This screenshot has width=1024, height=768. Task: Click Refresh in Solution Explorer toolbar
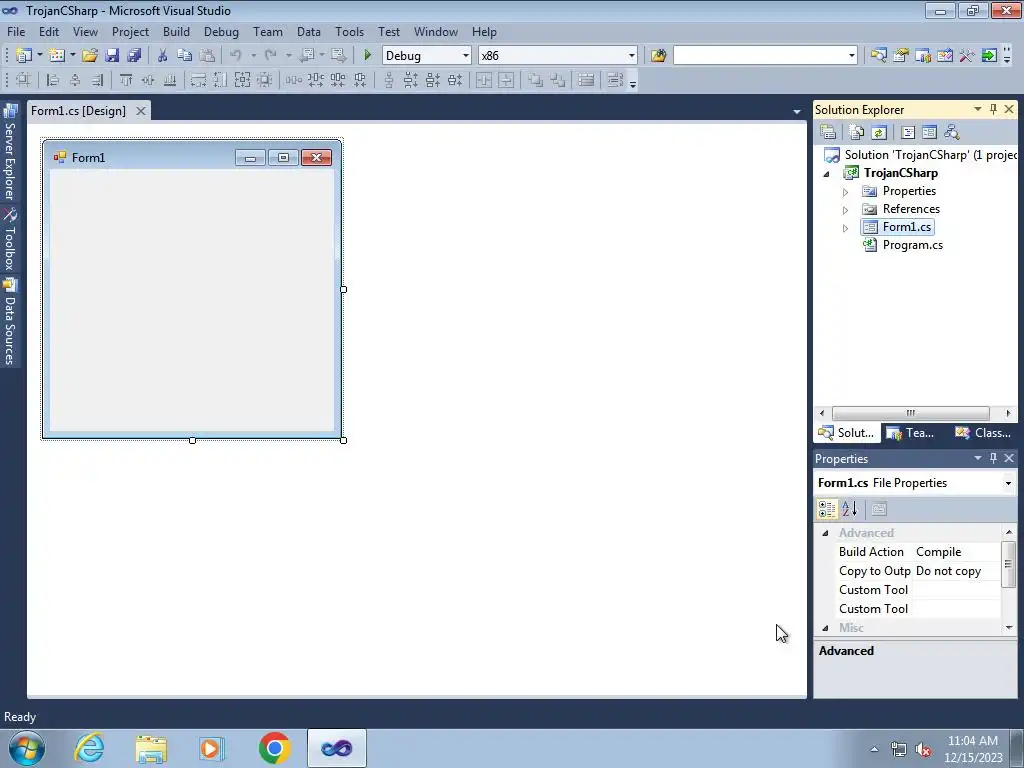[879, 133]
